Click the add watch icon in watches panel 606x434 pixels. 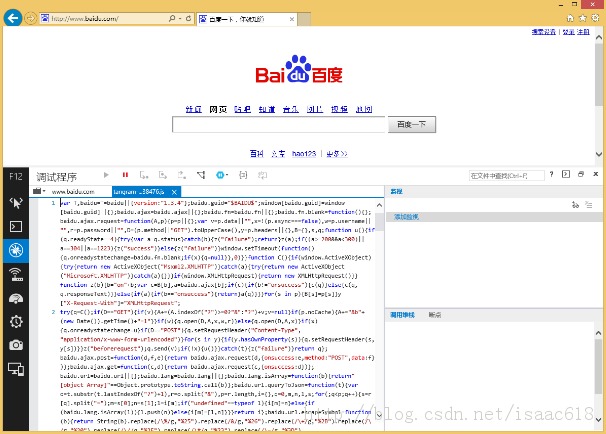[575, 205]
